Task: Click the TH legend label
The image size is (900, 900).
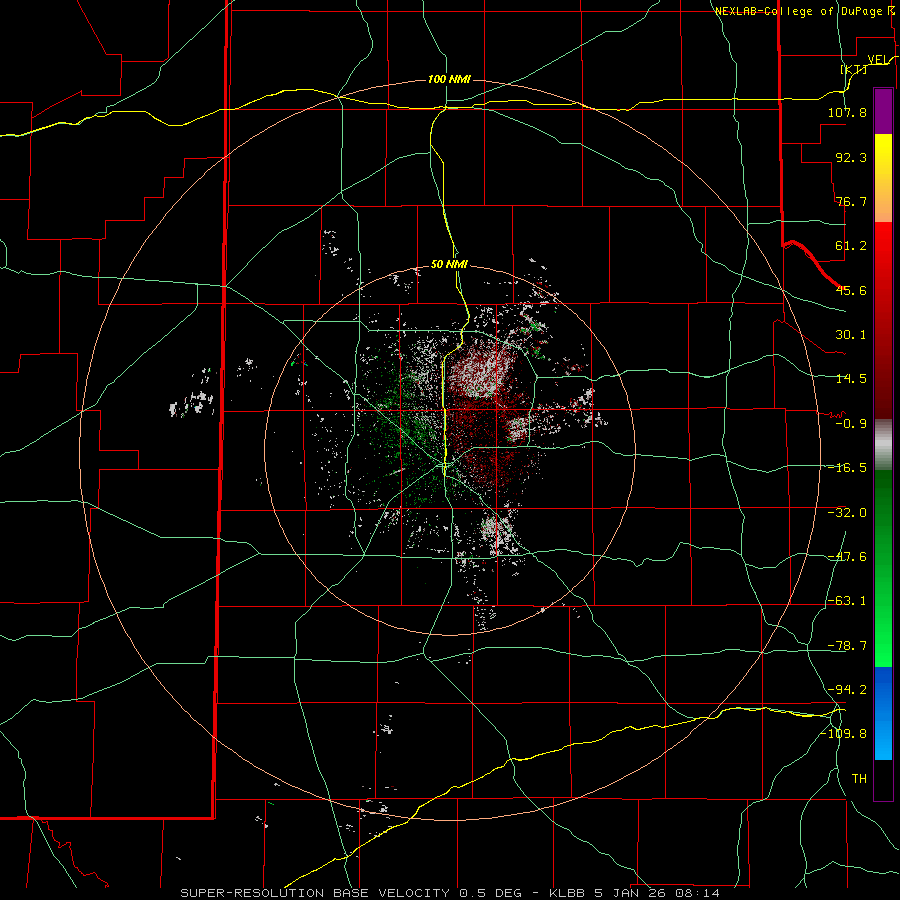Action: (x=859, y=778)
